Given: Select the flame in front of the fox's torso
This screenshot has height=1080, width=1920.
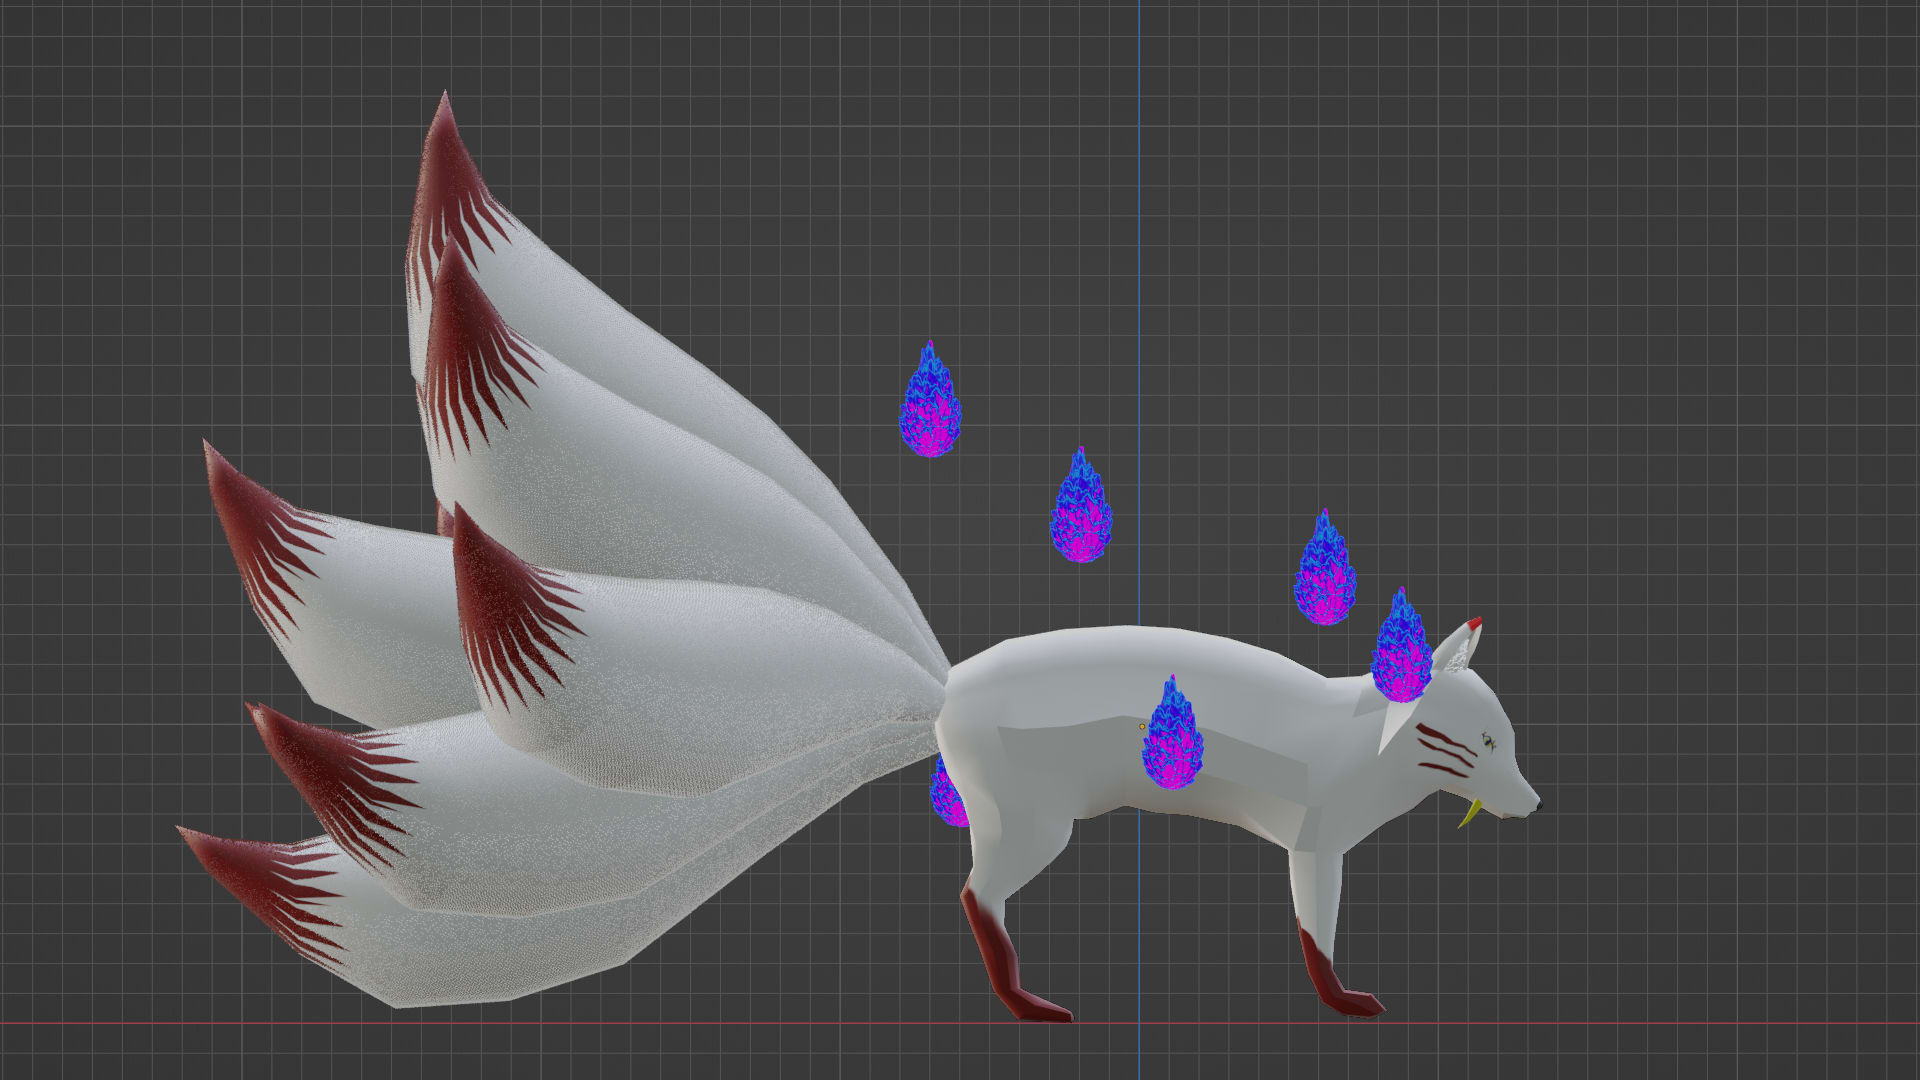Looking at the screenshot, I should click(x=1172, y=733).
